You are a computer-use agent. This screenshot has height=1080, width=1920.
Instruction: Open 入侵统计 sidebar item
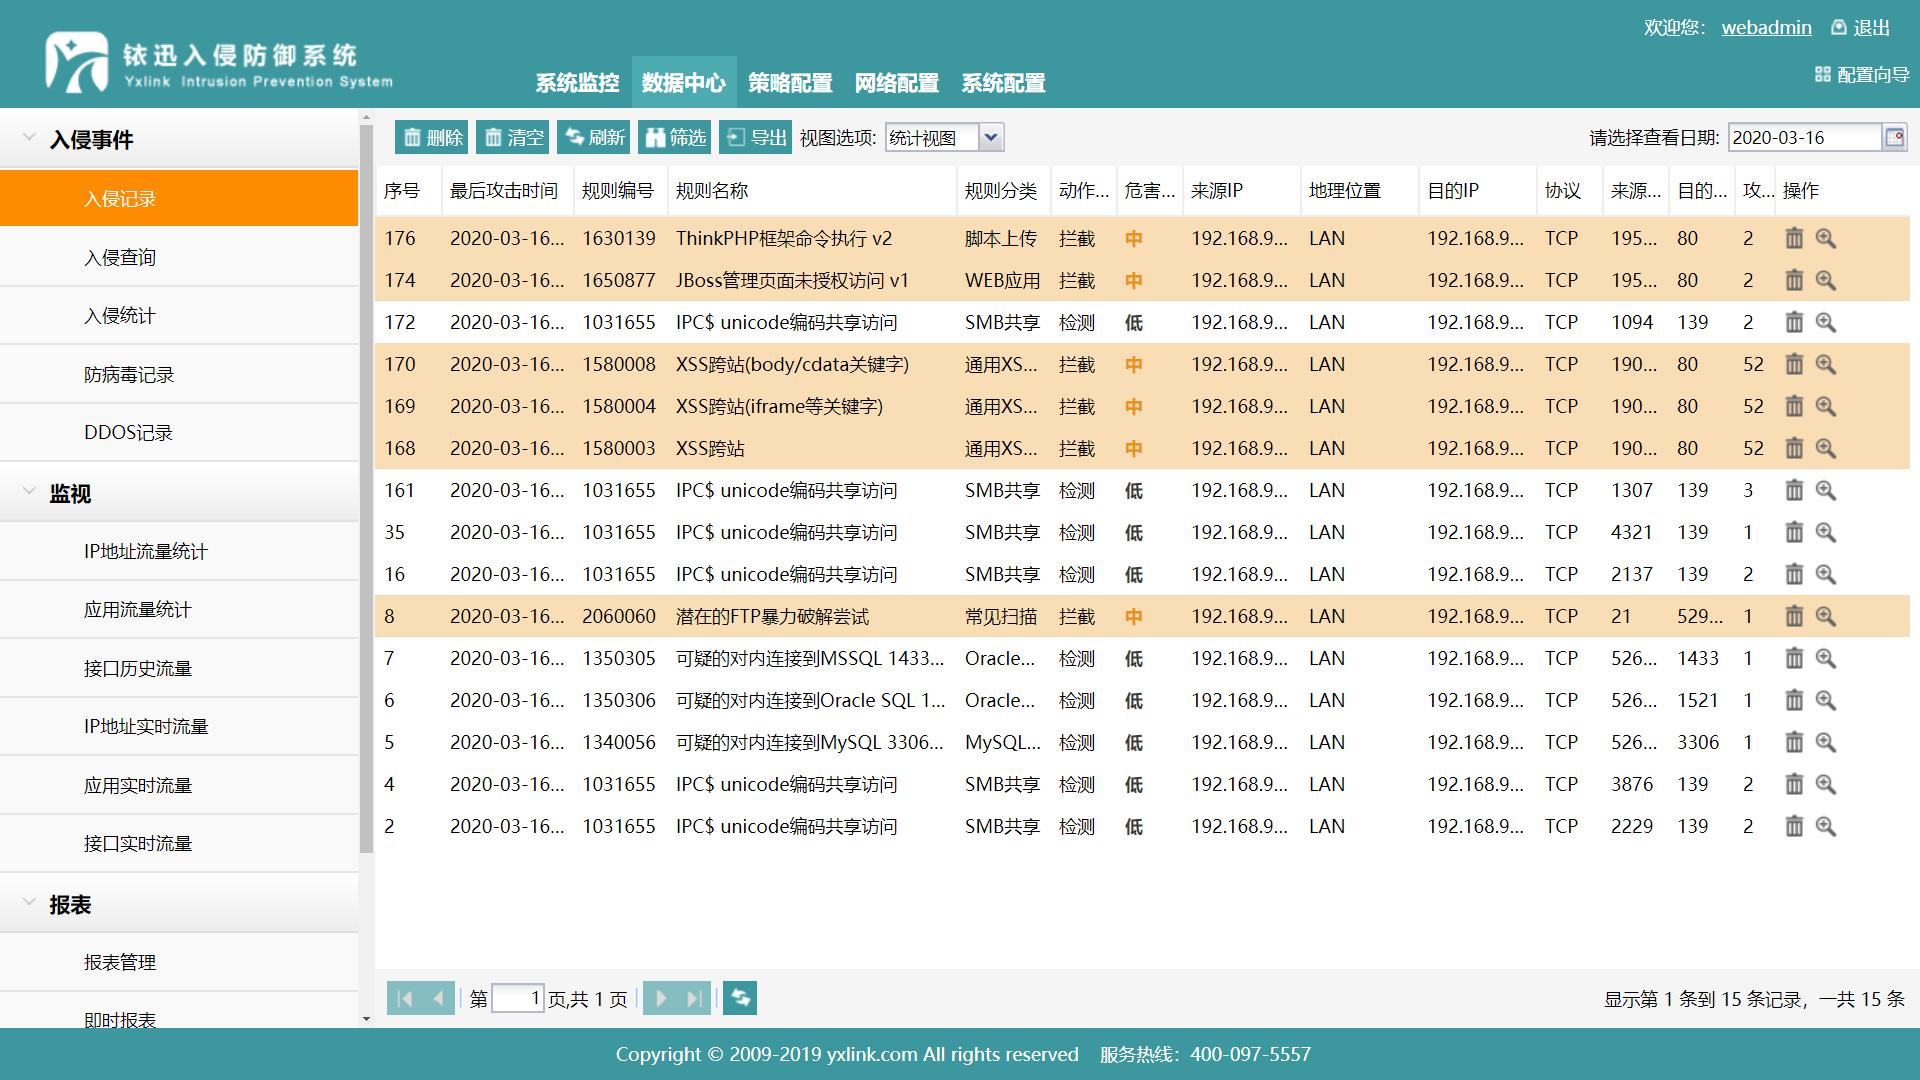[x=179, y=315]
